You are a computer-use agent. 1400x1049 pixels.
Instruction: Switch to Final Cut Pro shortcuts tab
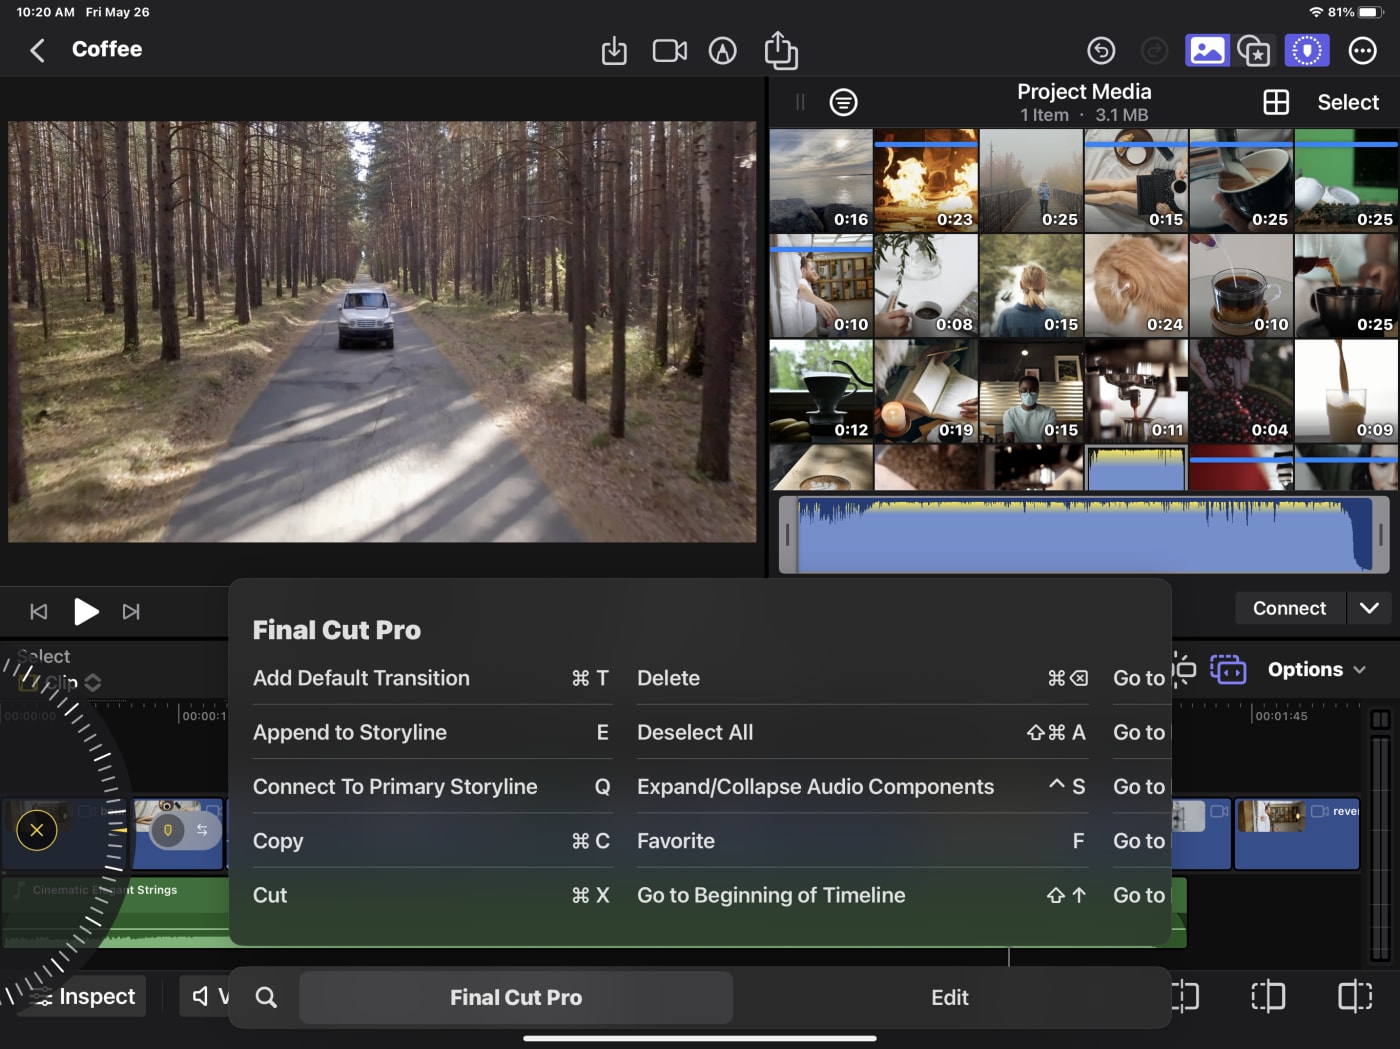click(516, 997)
